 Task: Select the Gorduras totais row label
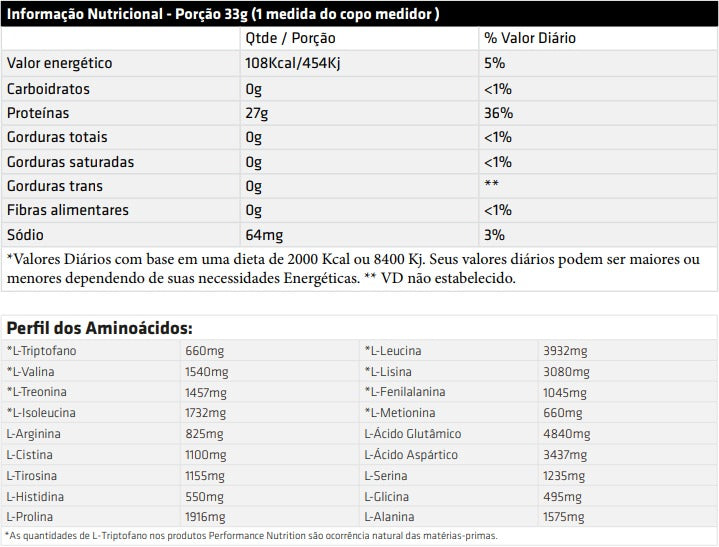(57, 137)
